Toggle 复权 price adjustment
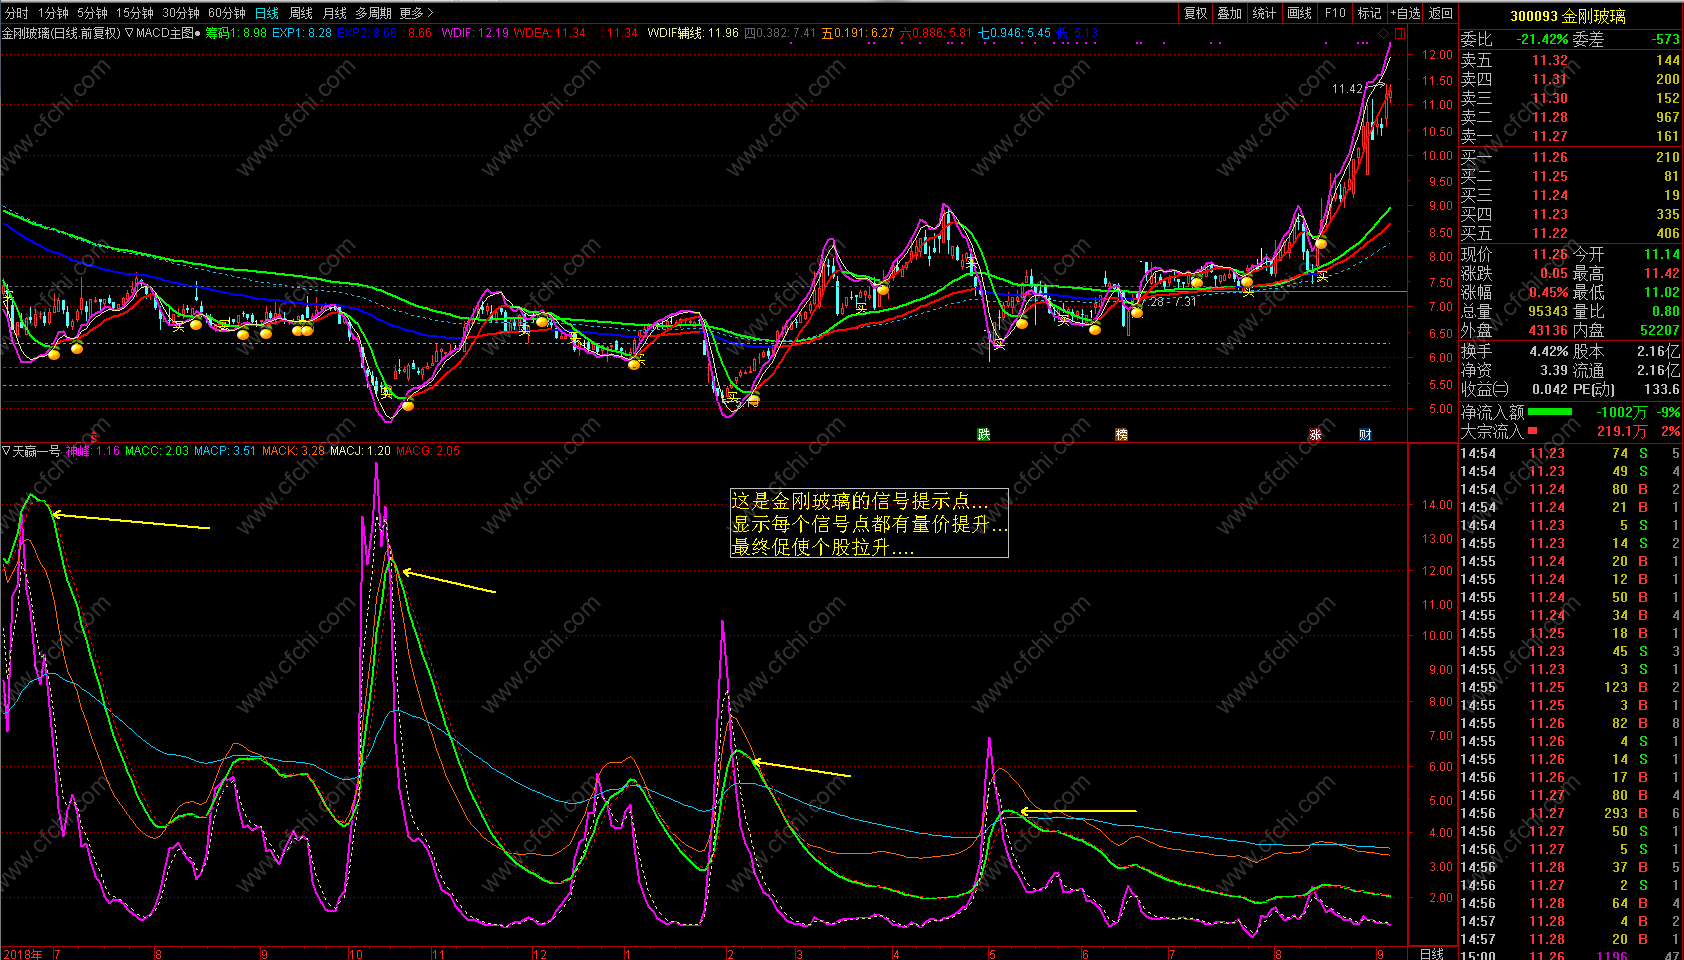The height and width of the screenshot is (960, 1684). click(1195, 13)
